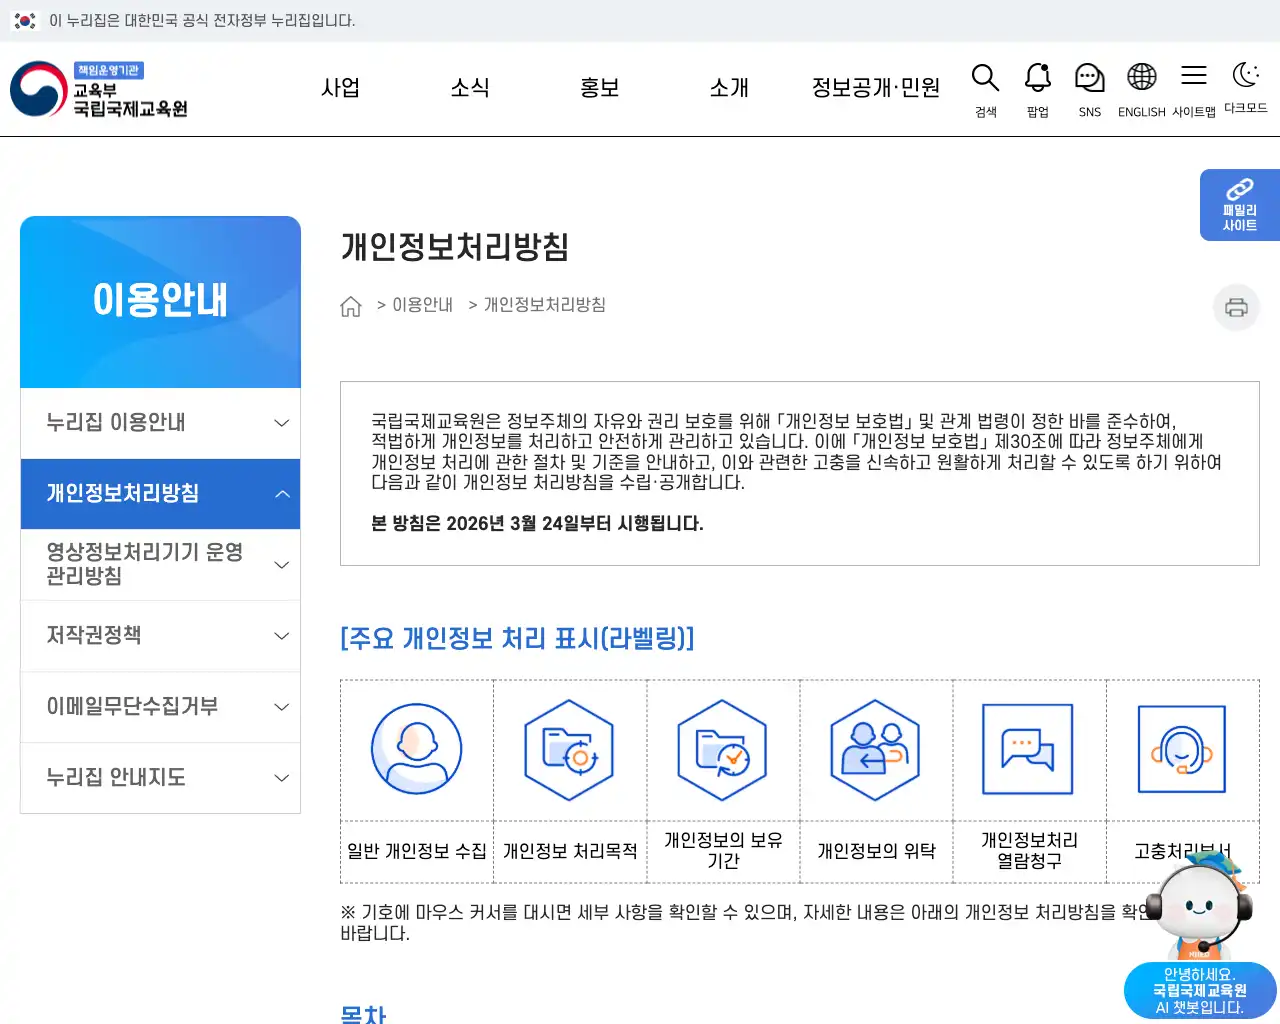Click the 본 방침은 2026년 3월 24일부터 시행됩니다 text
The image size is (1280, 1024).
[x=537, y=523]
